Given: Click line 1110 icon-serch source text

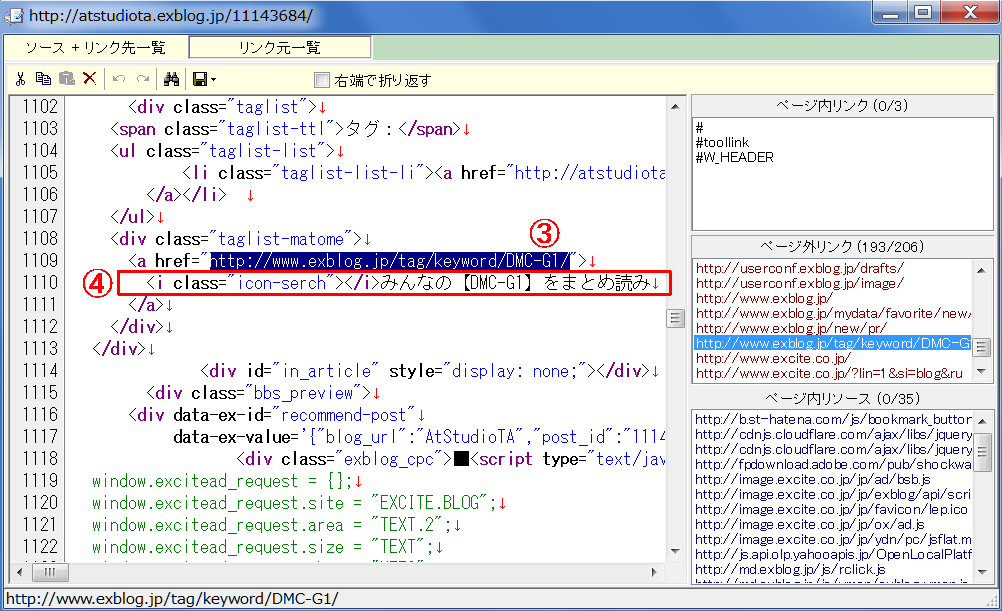Looking at the screenshot, I should (399, 283).
